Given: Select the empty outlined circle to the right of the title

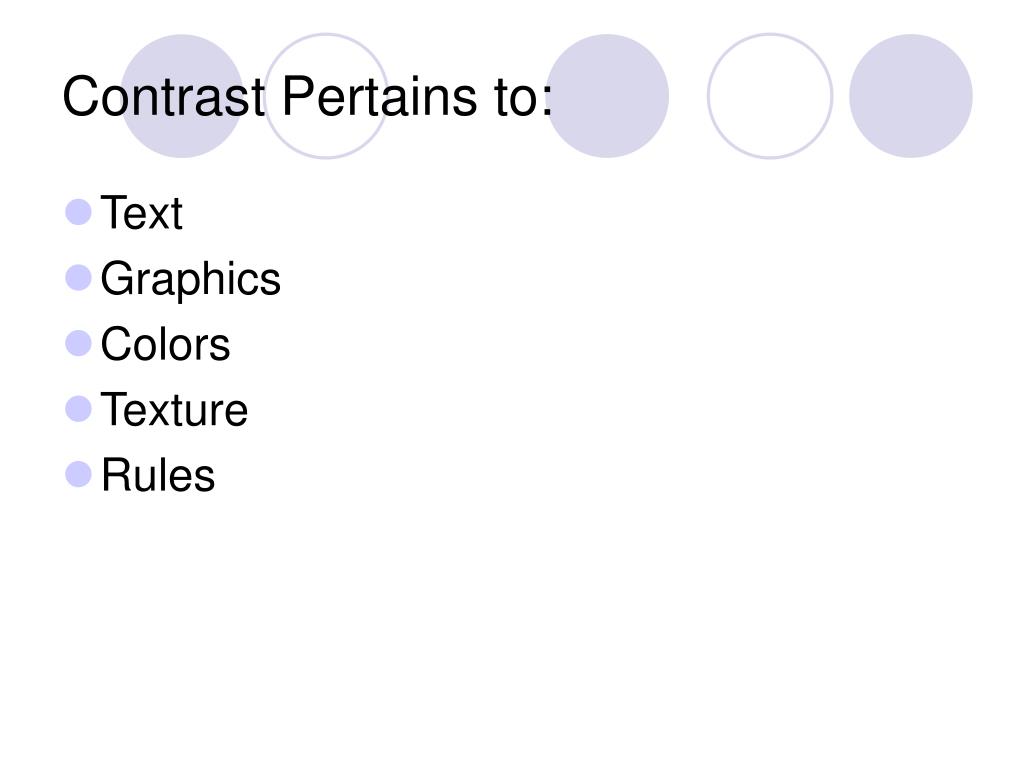Looking at the screenshot, I should pyautogui.click(x=770, y=96).
